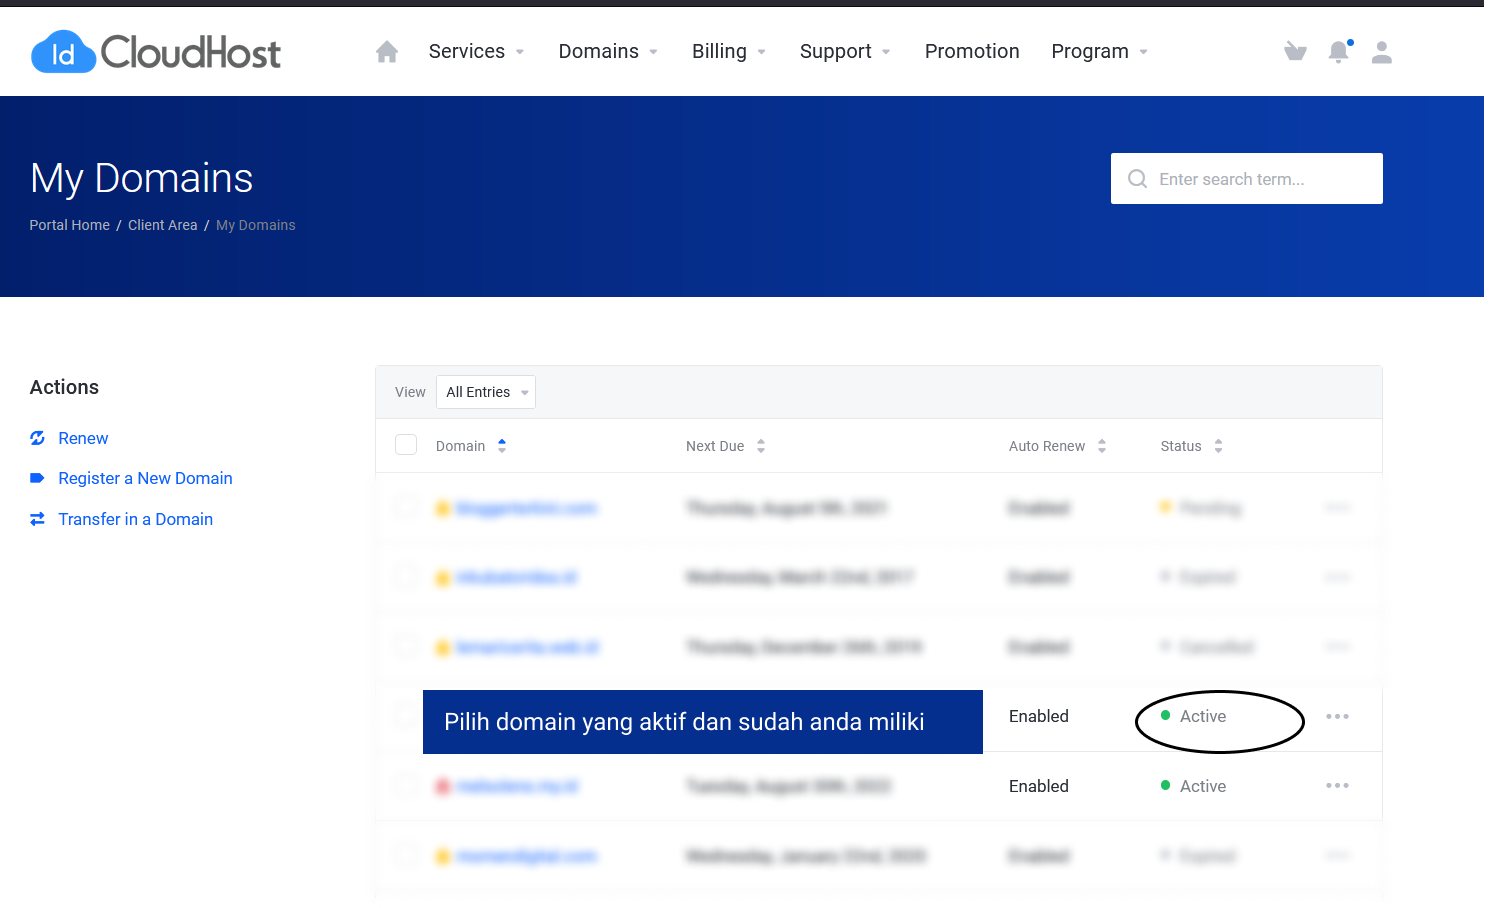Image resolution: width=1494 pixels, height=908 pixels.
Task: Tick the select-all checkbox in table header
Action: 406,445
